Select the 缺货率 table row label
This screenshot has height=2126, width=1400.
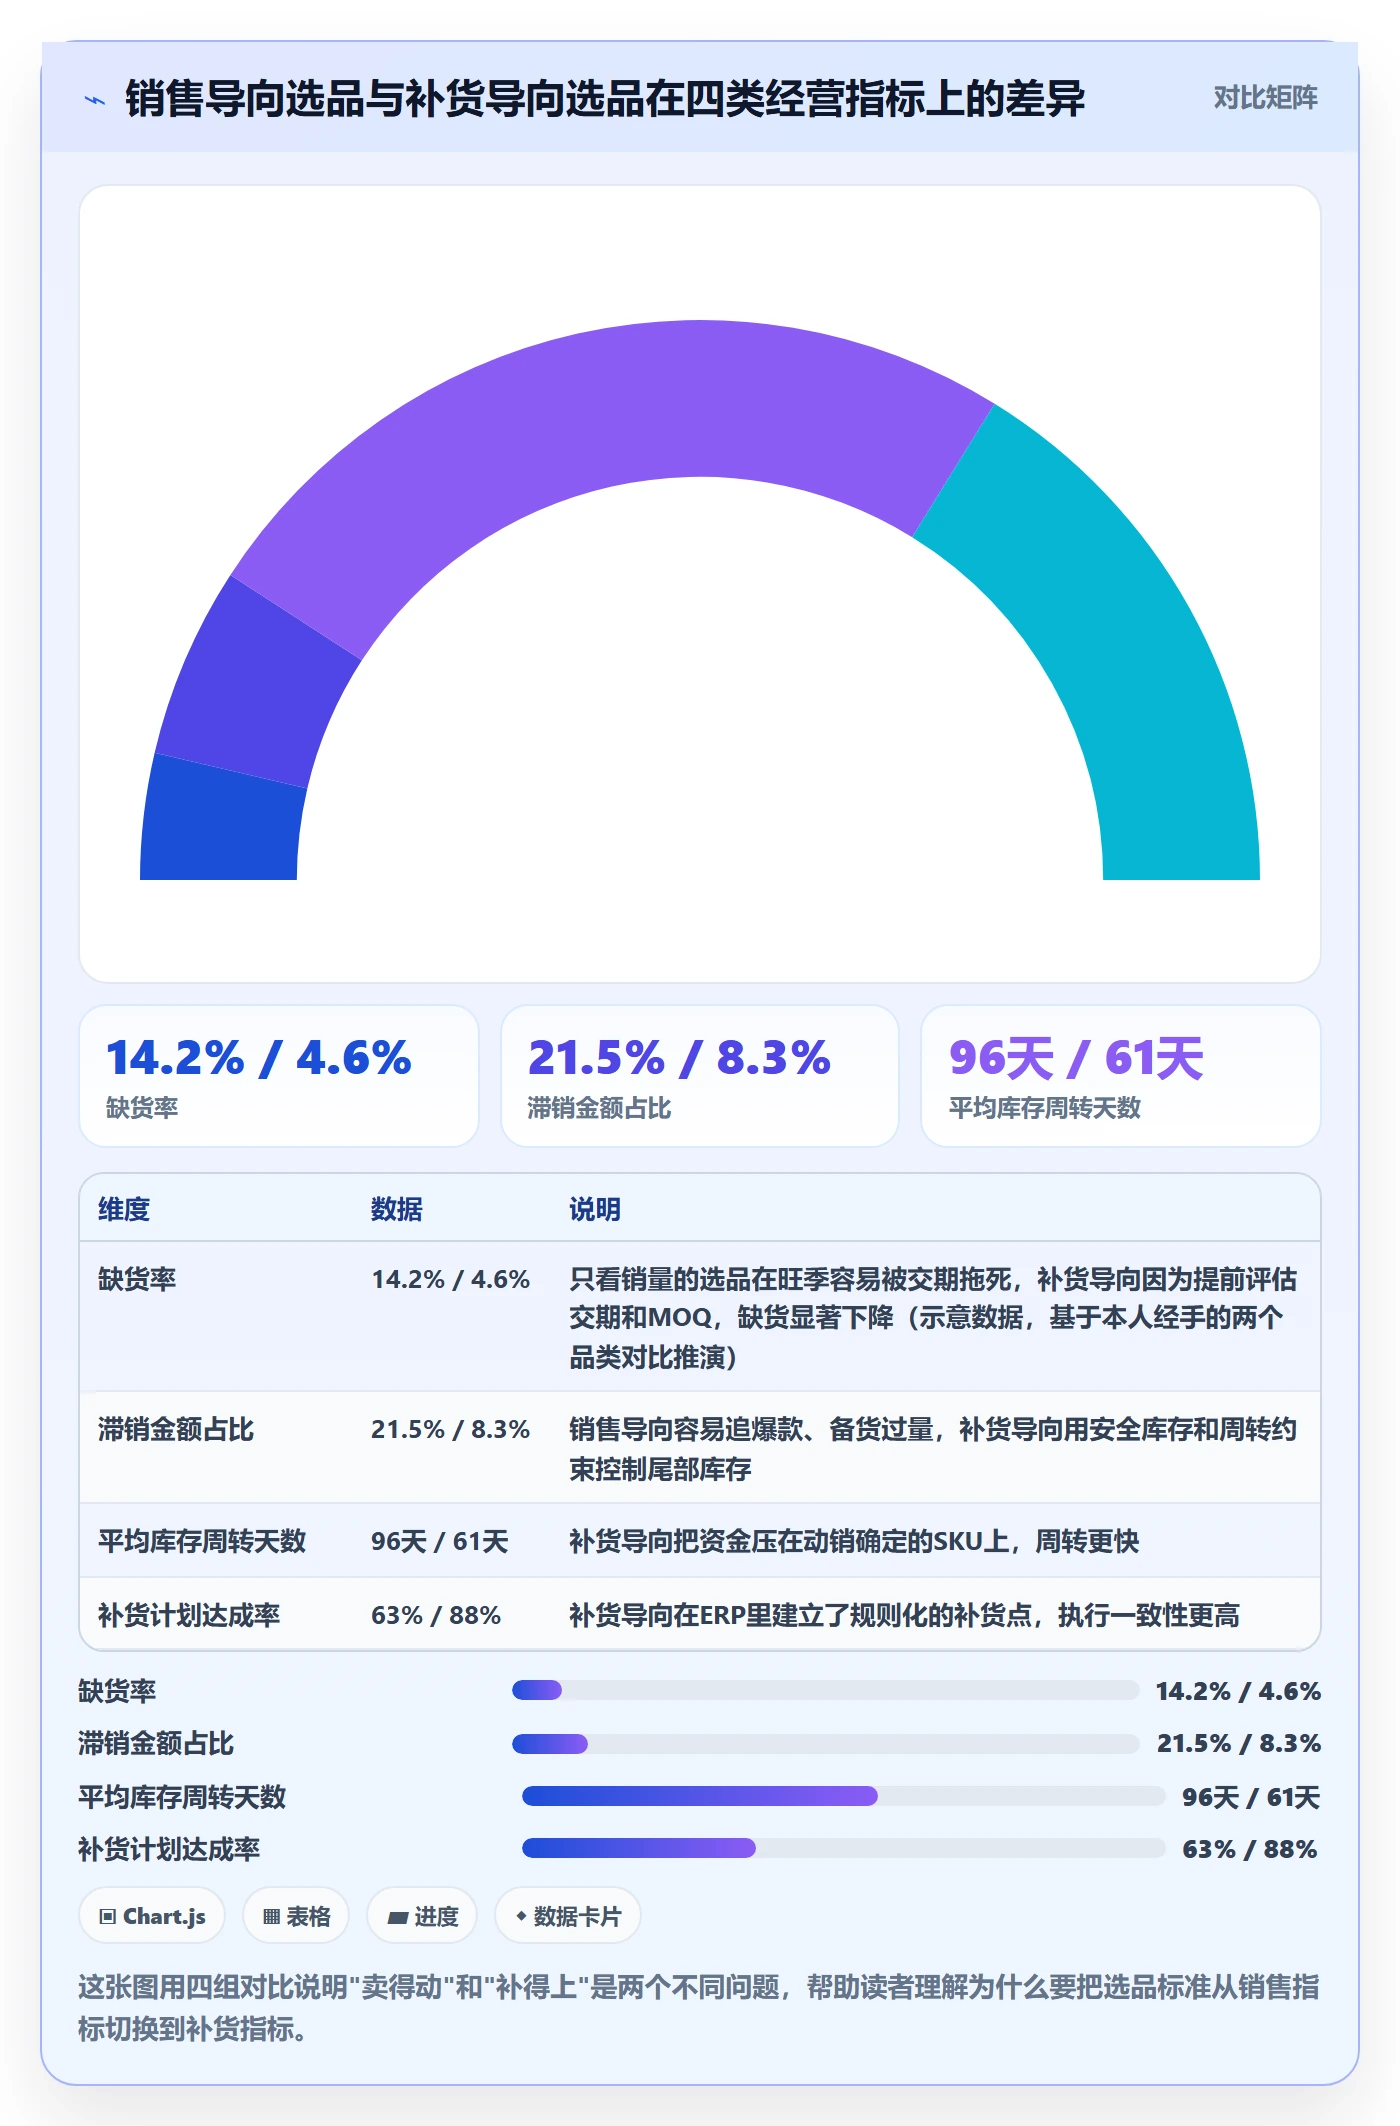137,1279
